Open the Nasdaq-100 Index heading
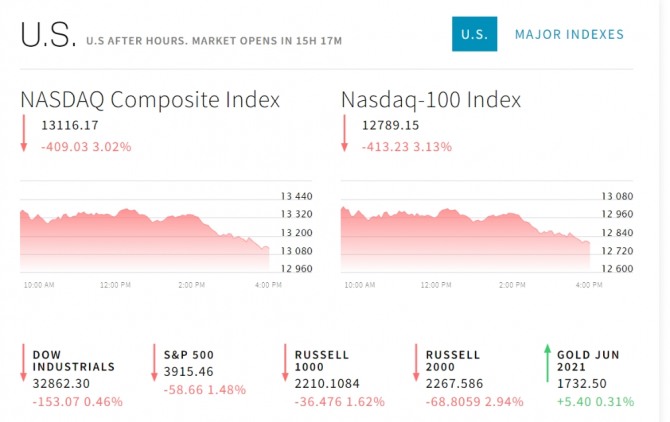The image size is (670, 422). (x=431, y=100)
